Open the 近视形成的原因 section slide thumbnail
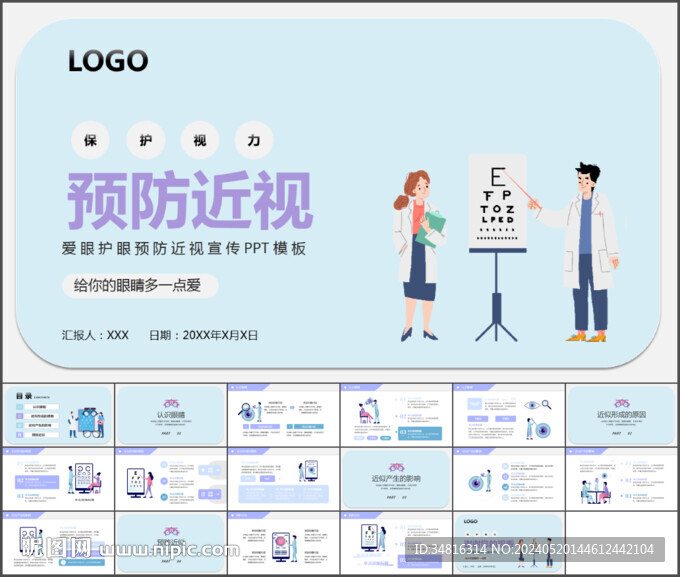The image size is (680, 577). [621, 415]
